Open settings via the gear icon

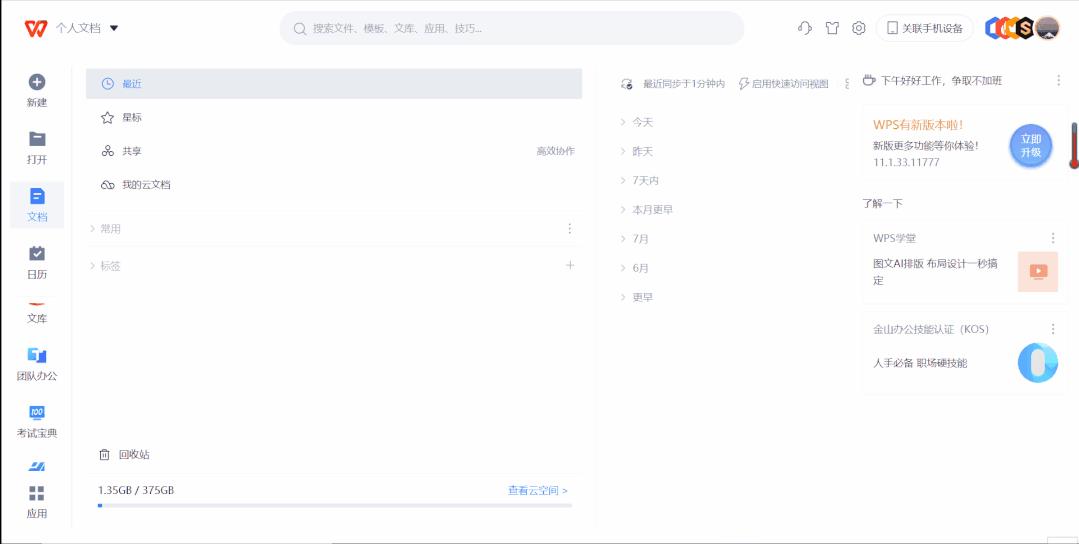point(858,28)
